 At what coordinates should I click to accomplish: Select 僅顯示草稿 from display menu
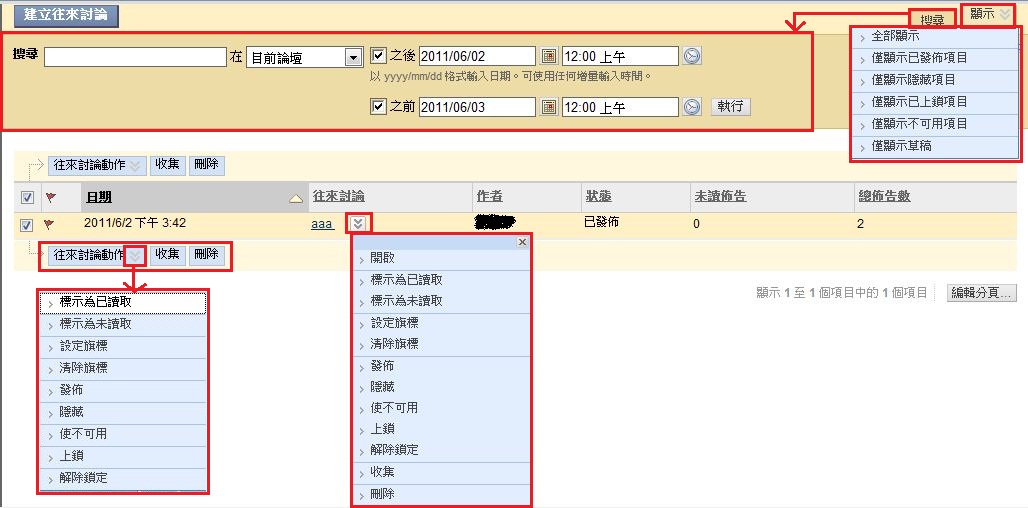901,146
